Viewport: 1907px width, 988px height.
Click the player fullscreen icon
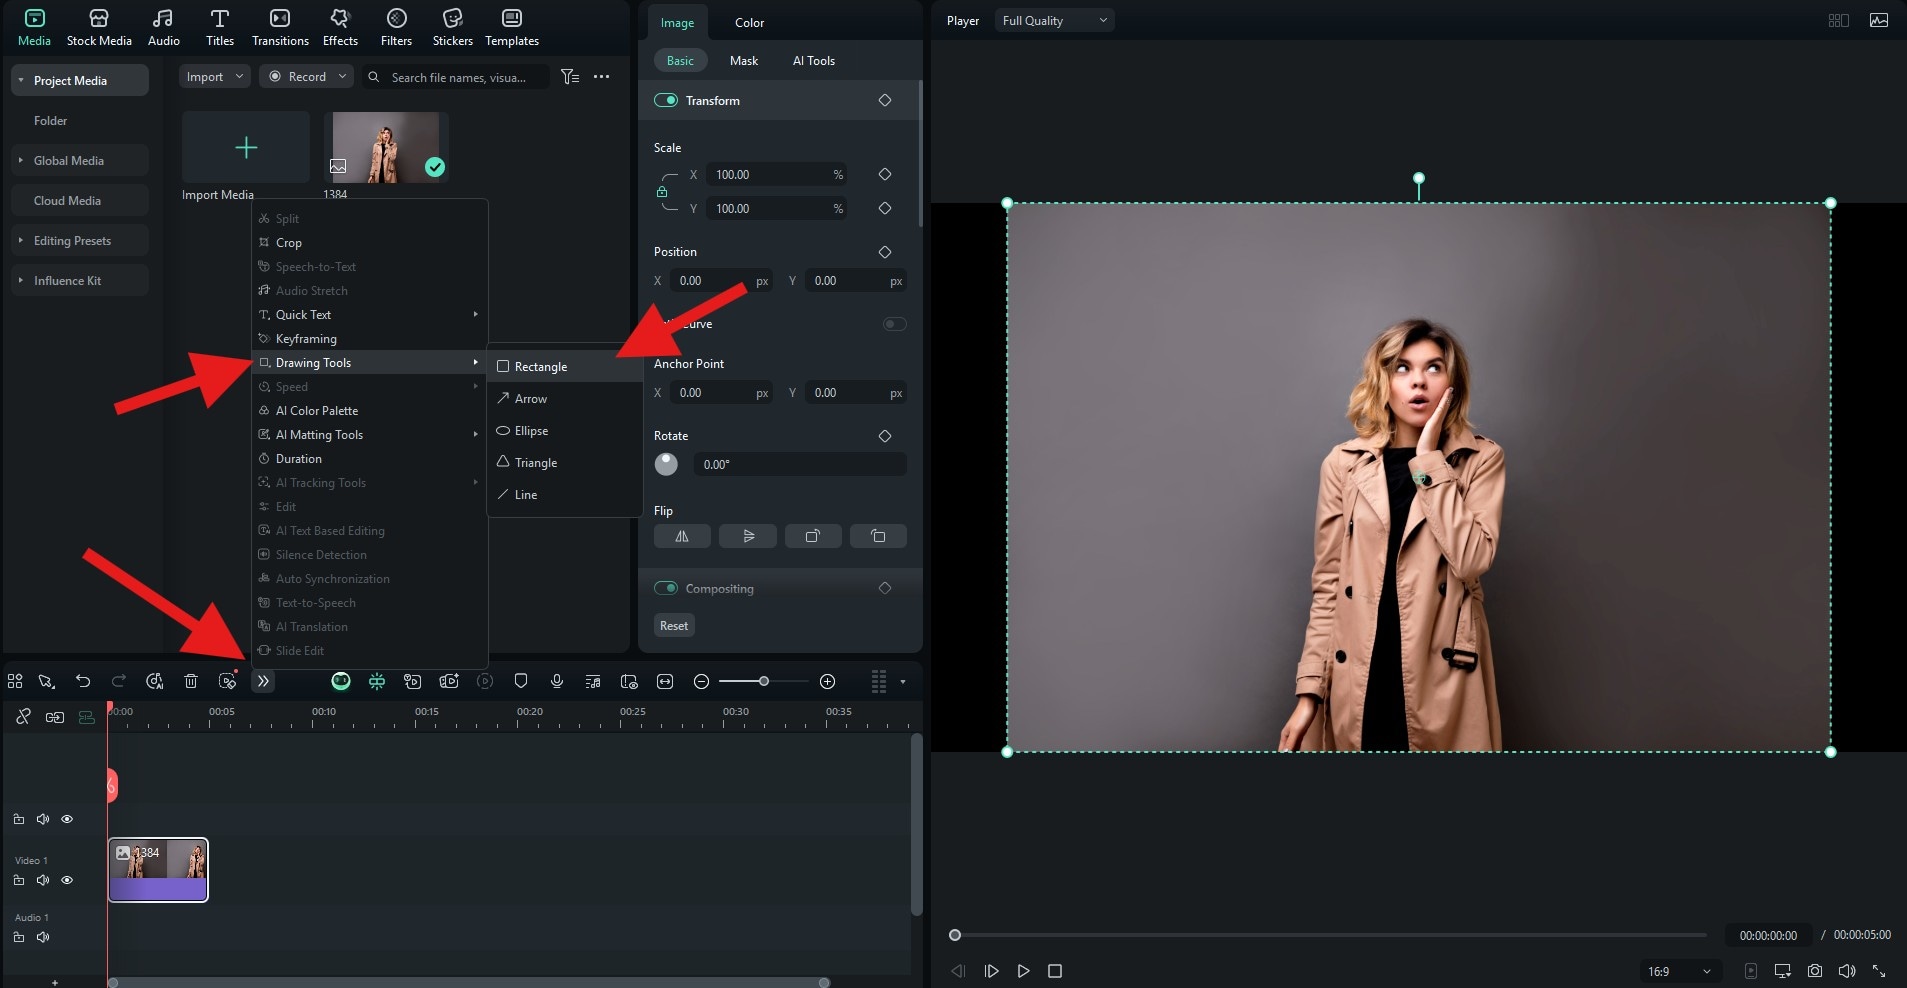[1879, 971]
